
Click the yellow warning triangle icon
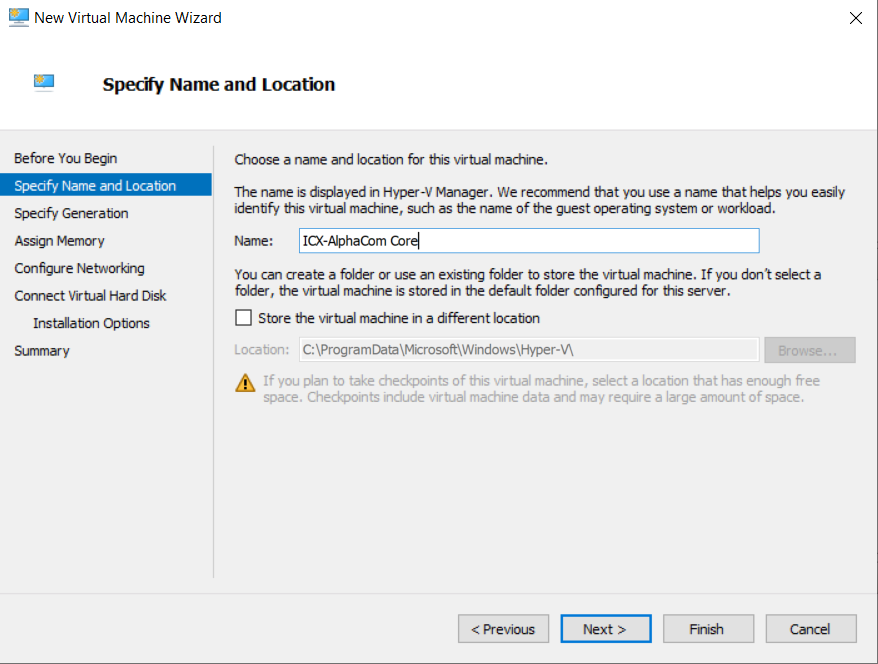245,382
